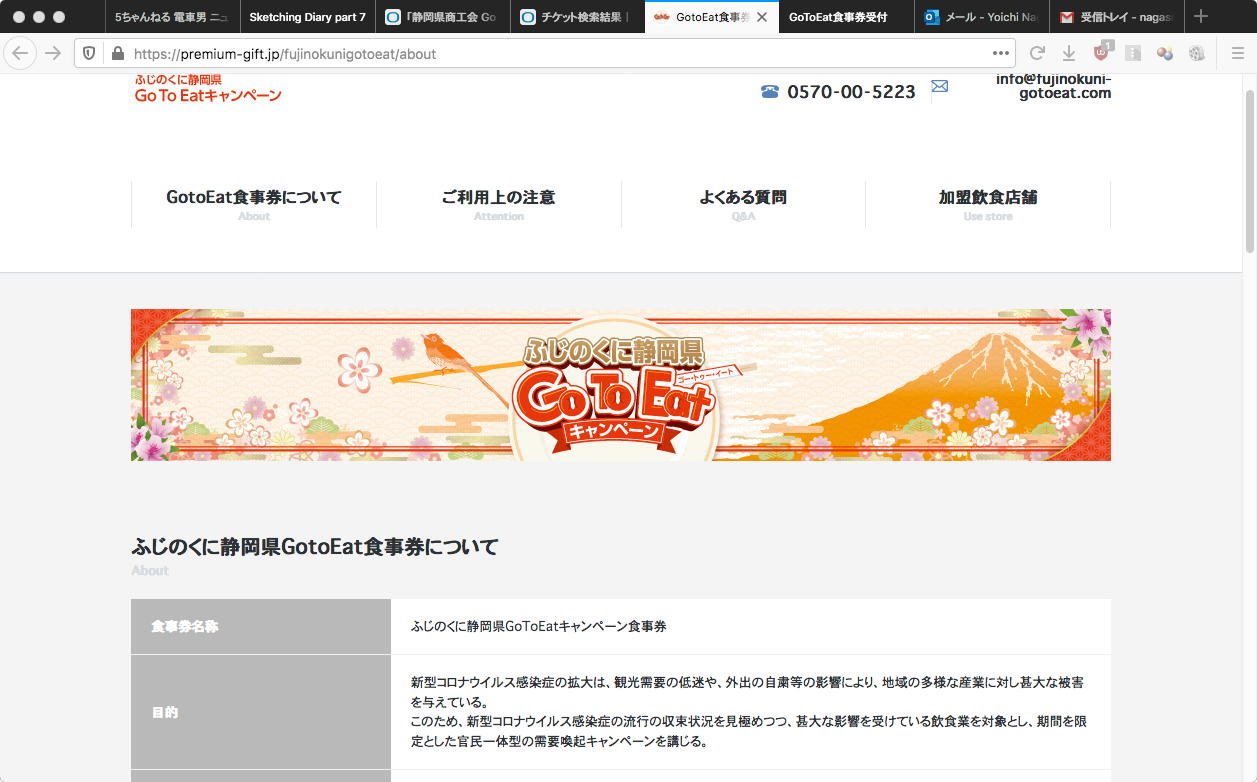
Task: Switch to the 静岡県商工会 tab
Action: click(x=442, y=17)
